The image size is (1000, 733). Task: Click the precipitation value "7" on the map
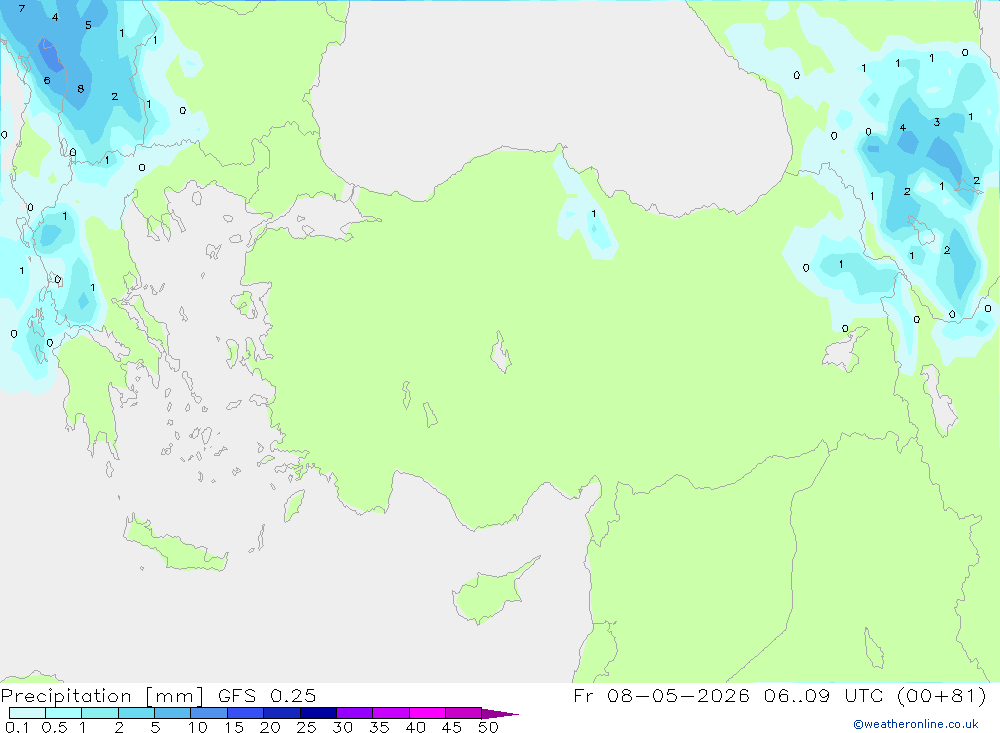[22, 8]
